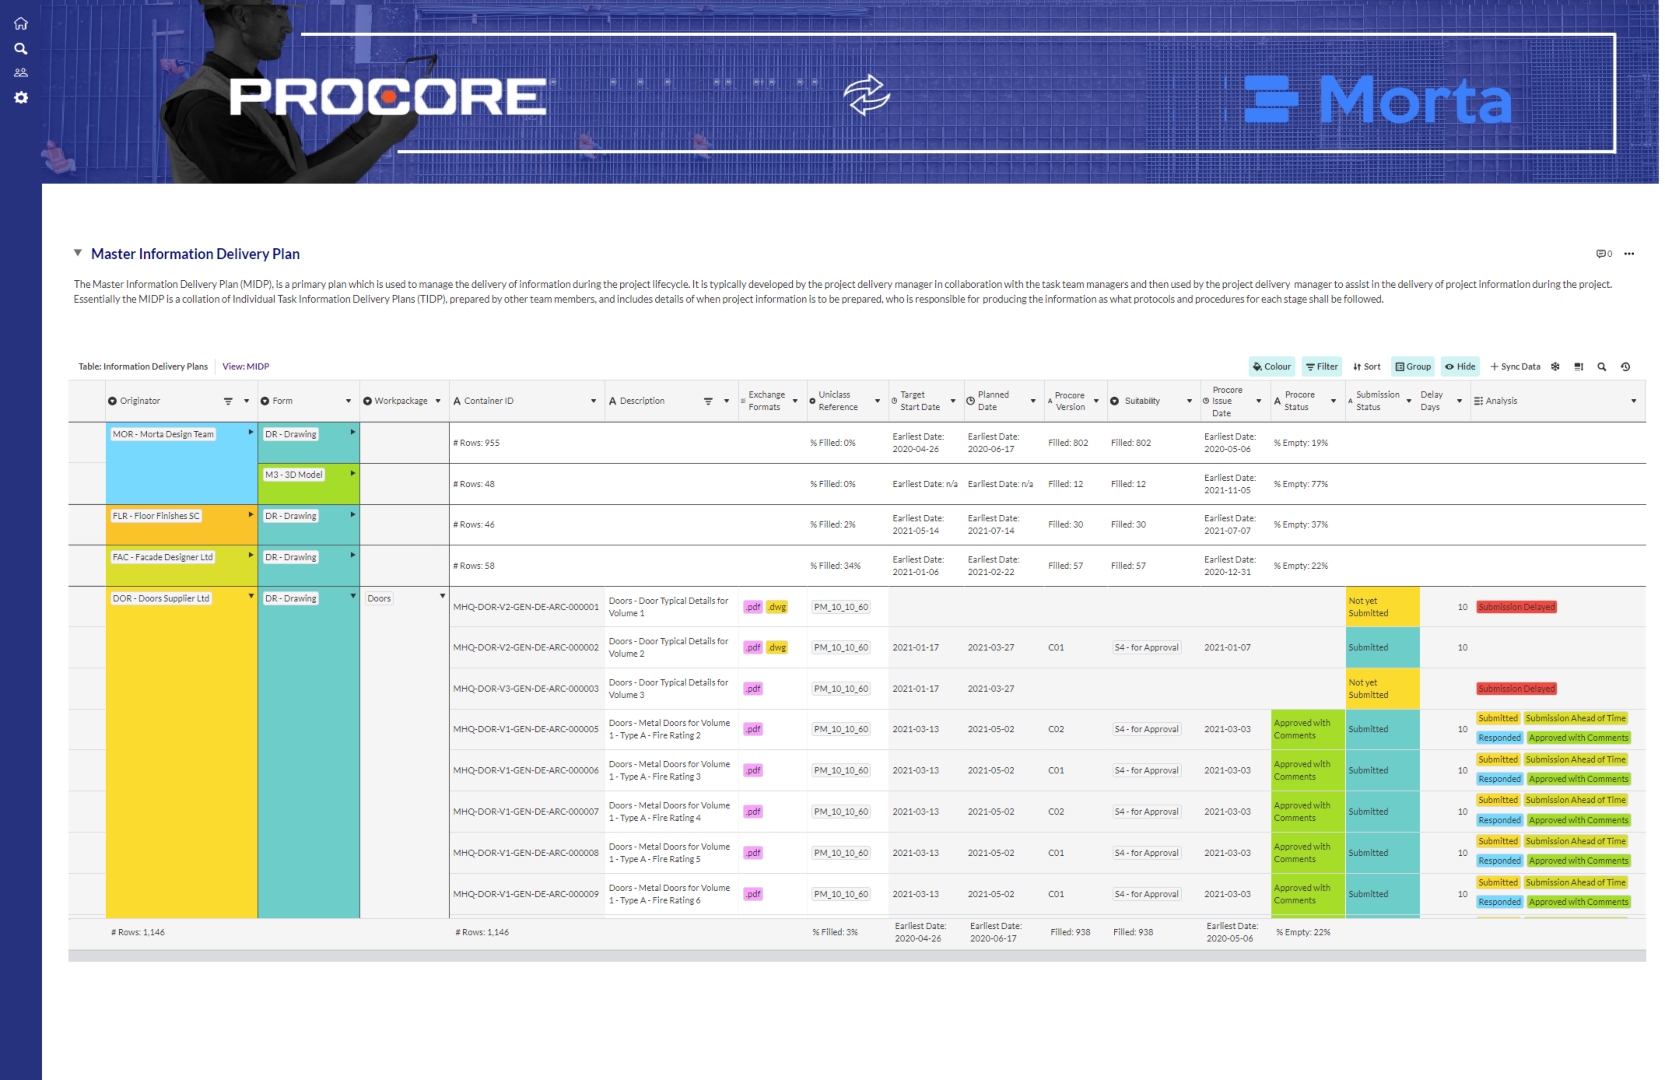1665x1080 pixels.
Task: Open the comments icon beside section title
Action: pyautogui.click(x=1603, y=254)
